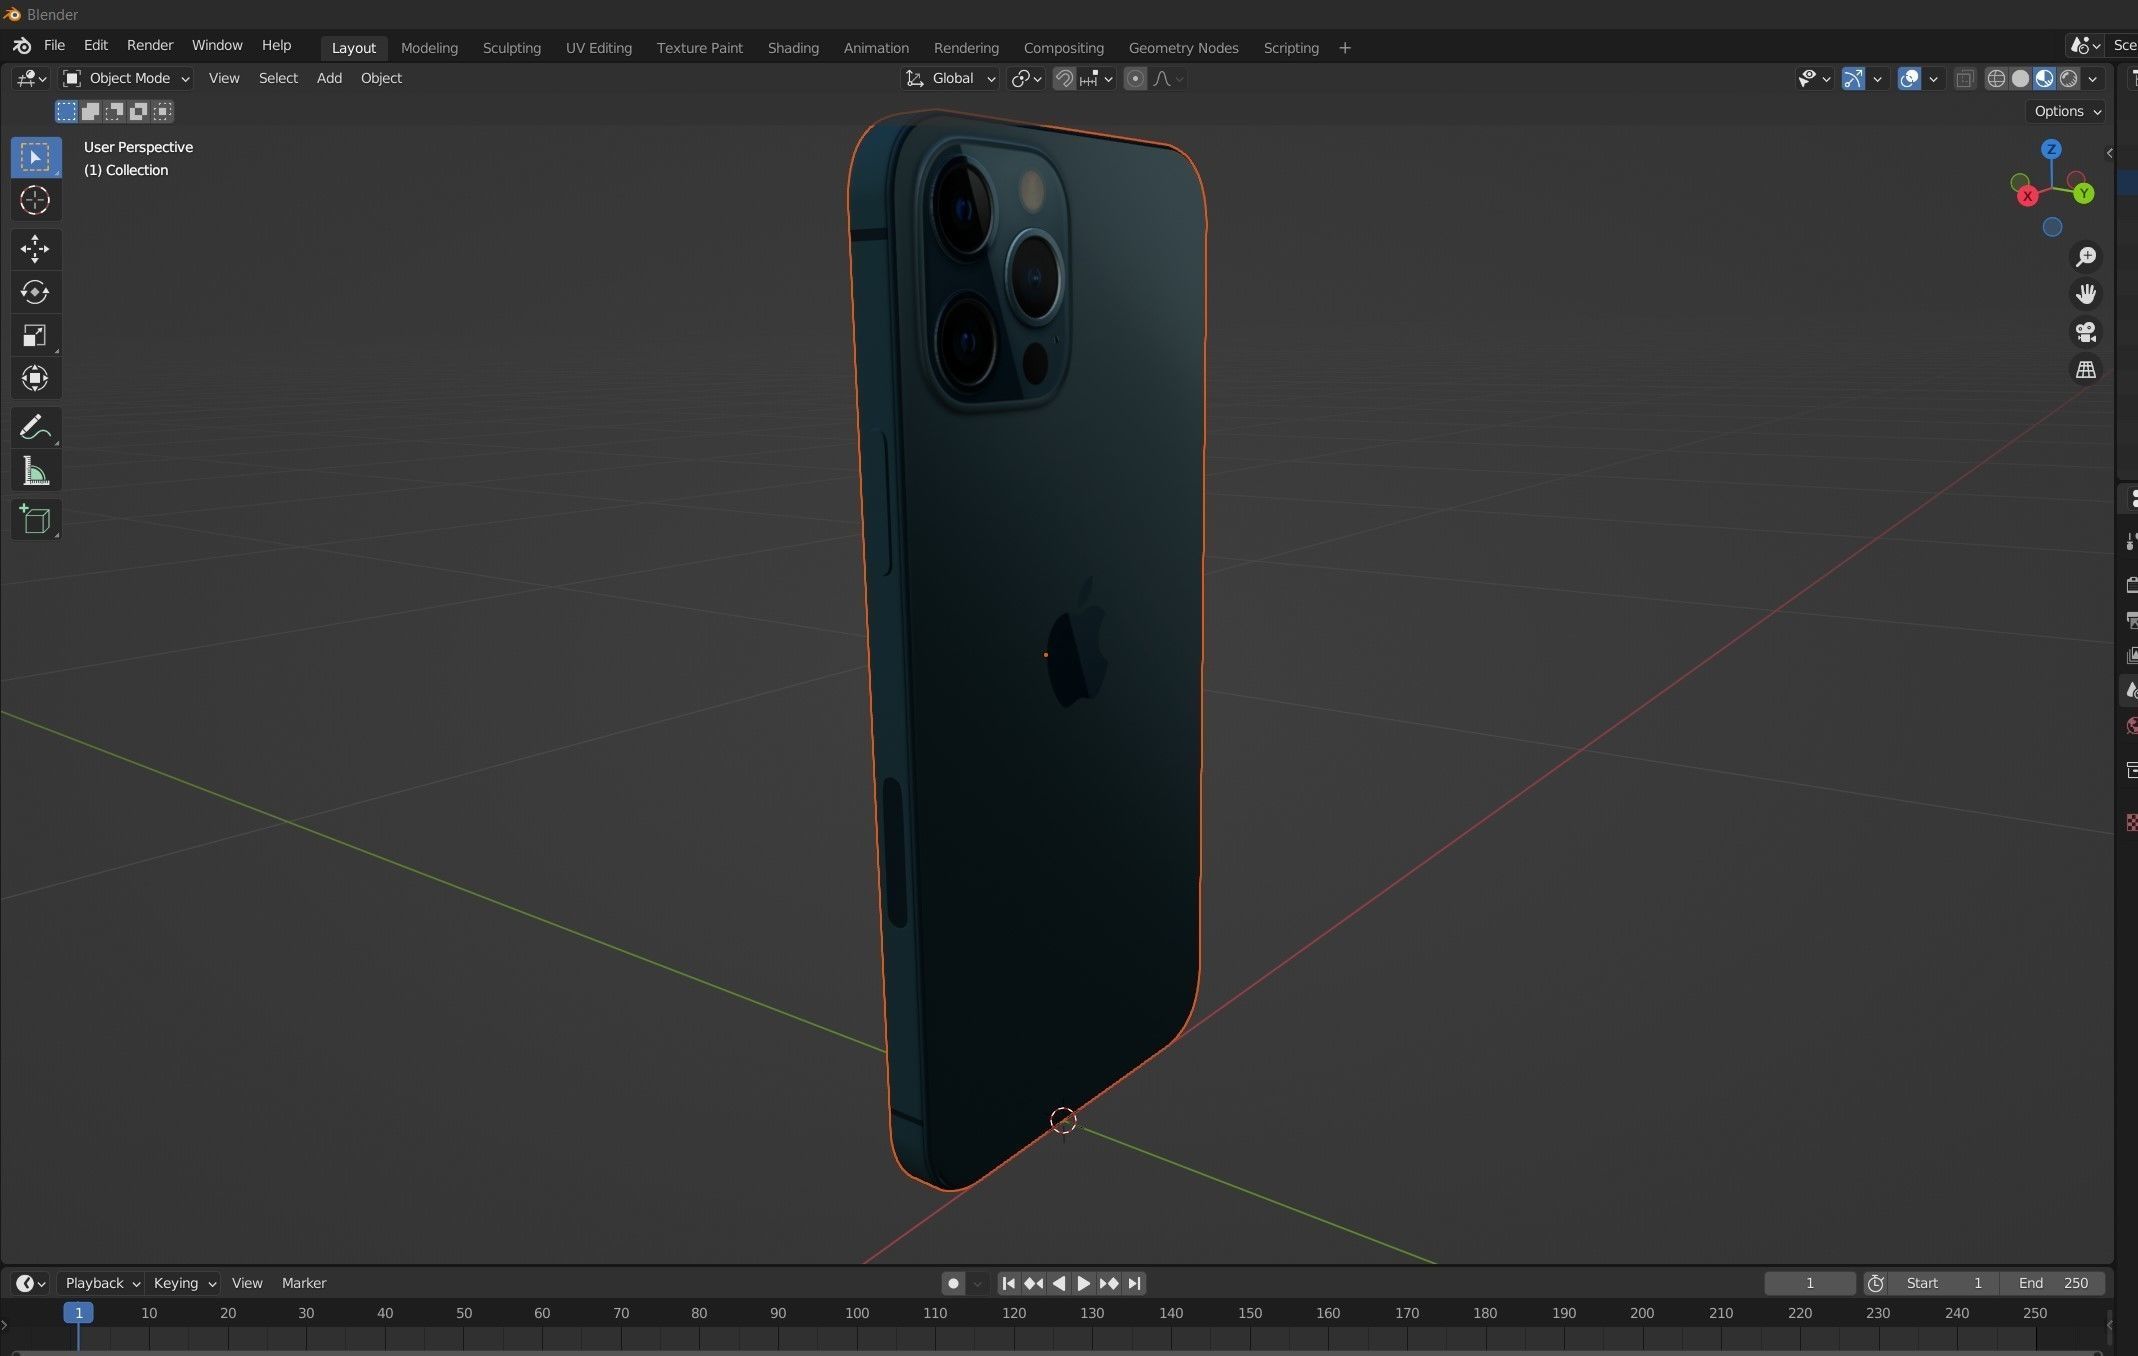2138x1356 pixels.
Task: Select the Select Box tool
Action: [x=35, y=157]
